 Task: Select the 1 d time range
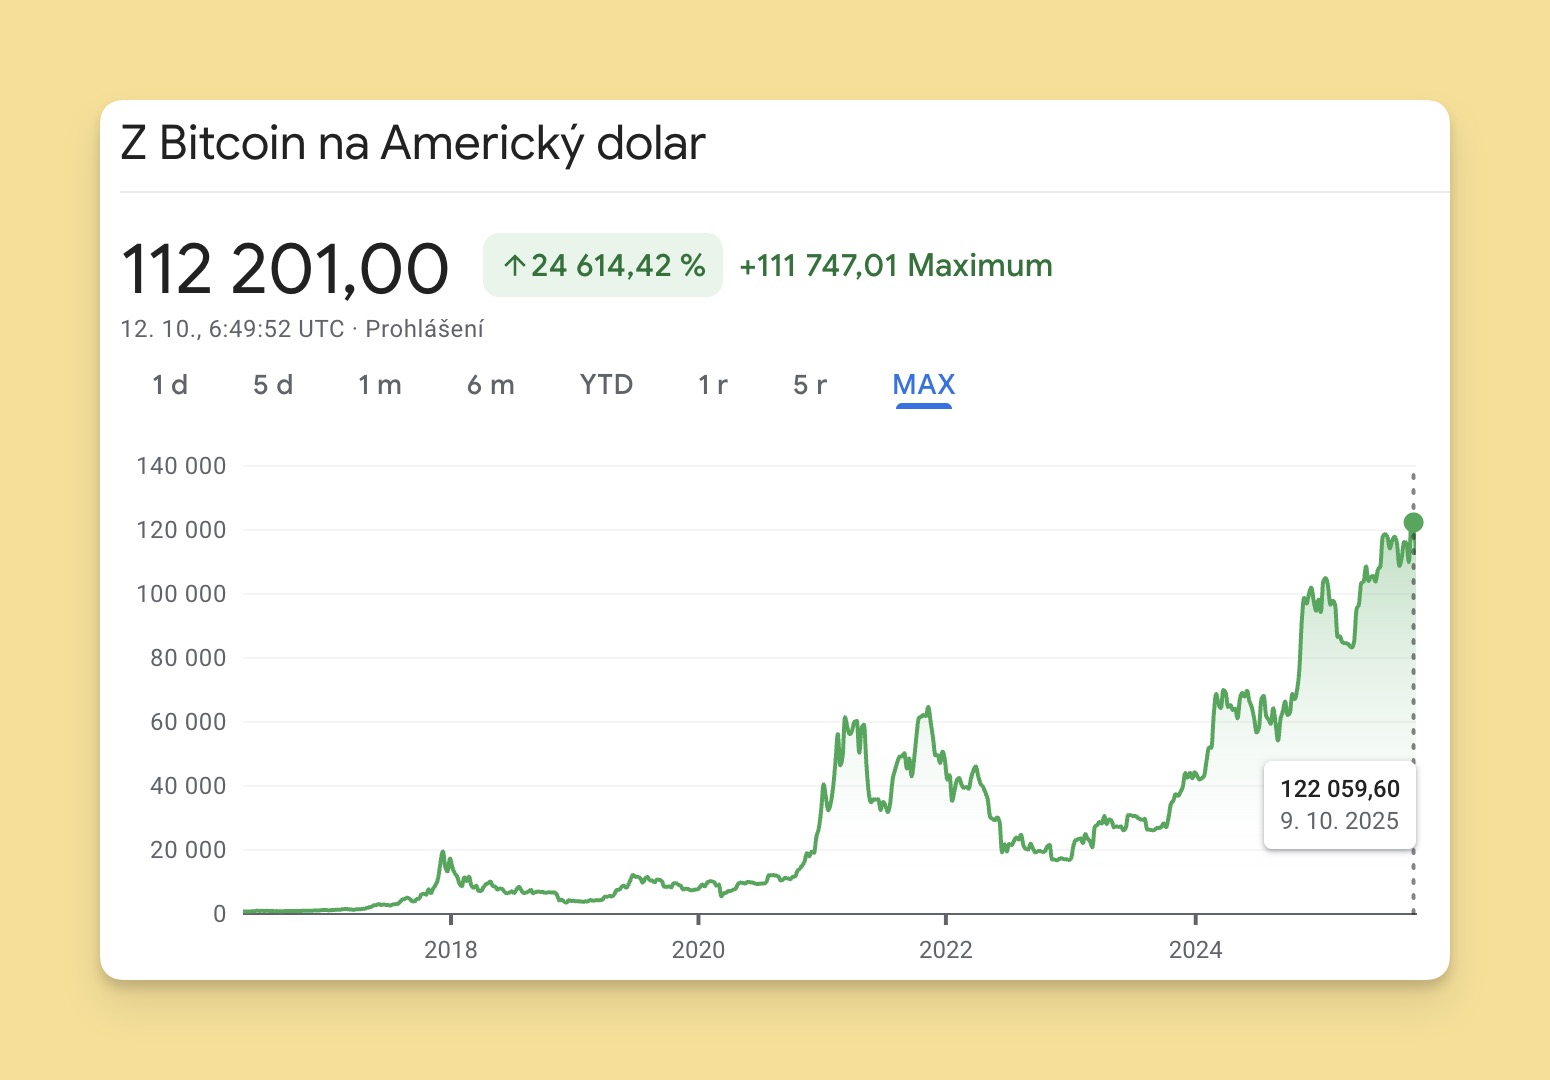pos(170,385)
